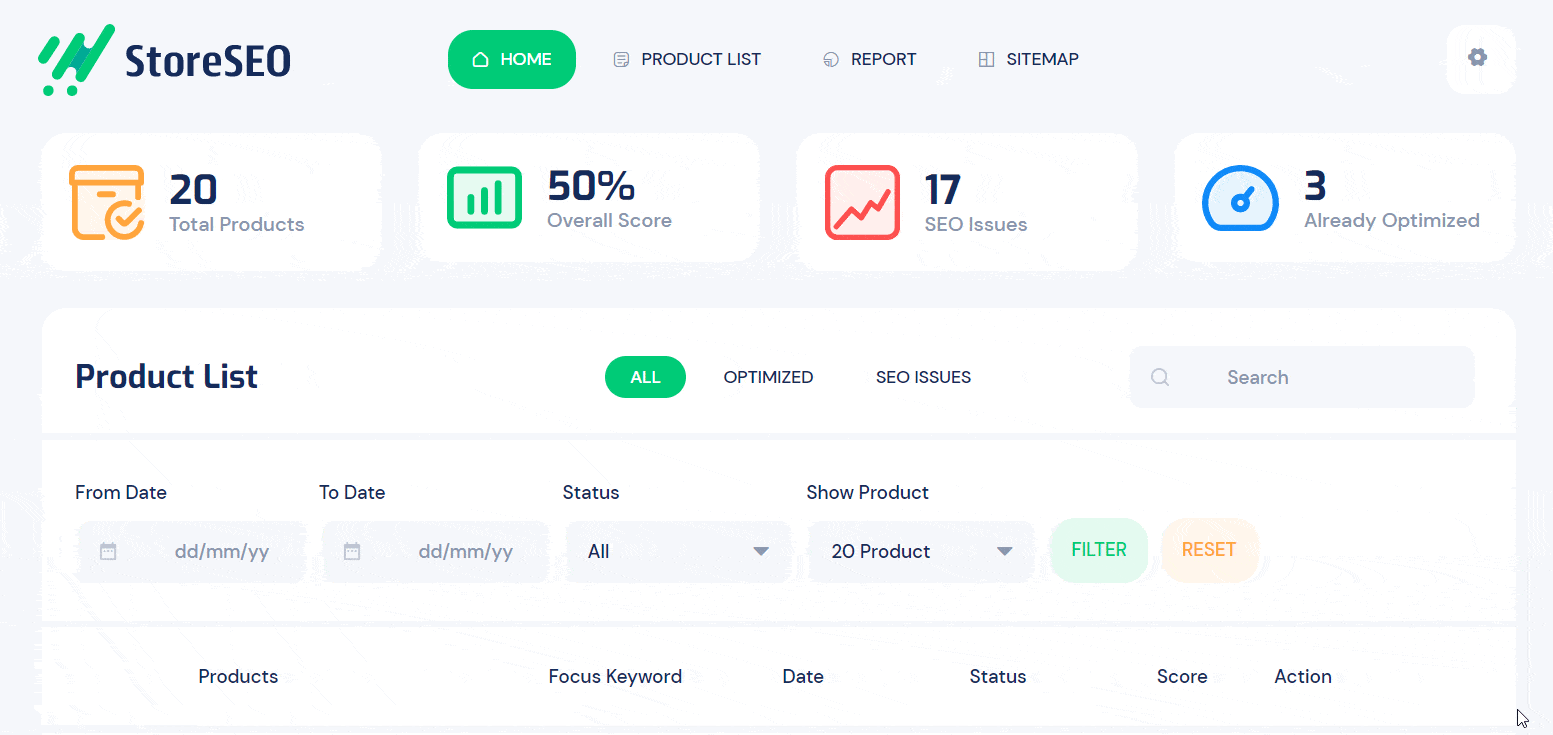The width and height of the screenshot is (1553, 735).
Task: Click the Overall Score bar chart icon
Action: pyautogui.click(x=484, y=198)
